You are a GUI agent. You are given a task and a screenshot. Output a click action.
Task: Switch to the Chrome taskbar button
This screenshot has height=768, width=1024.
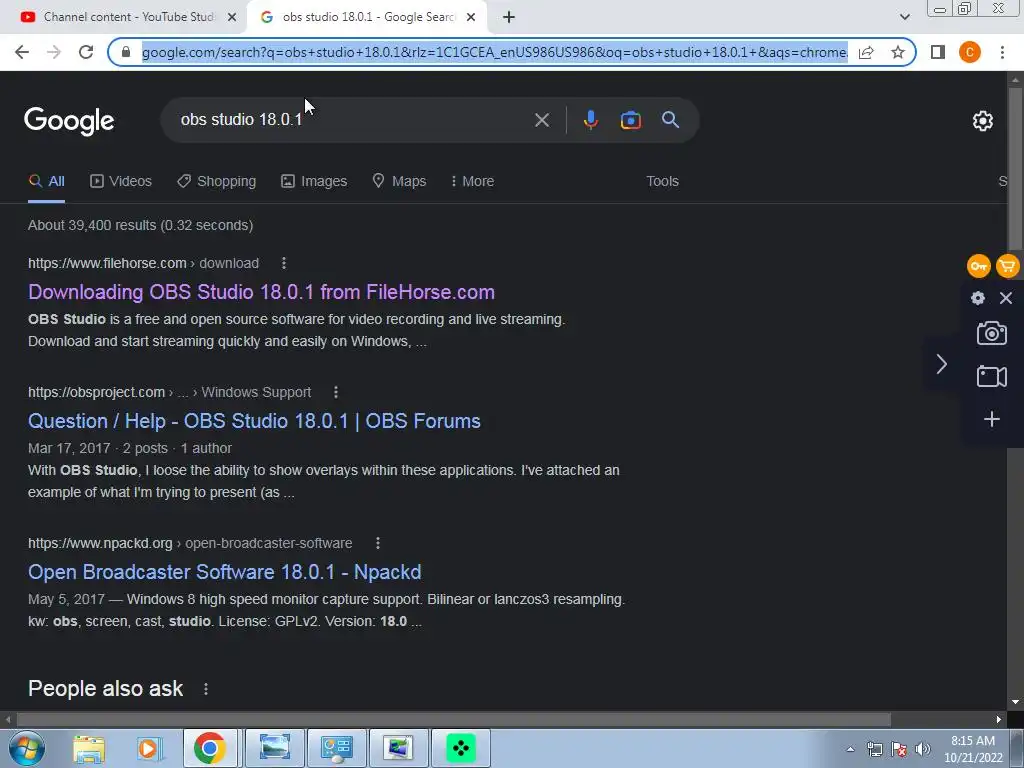(210, 748)
